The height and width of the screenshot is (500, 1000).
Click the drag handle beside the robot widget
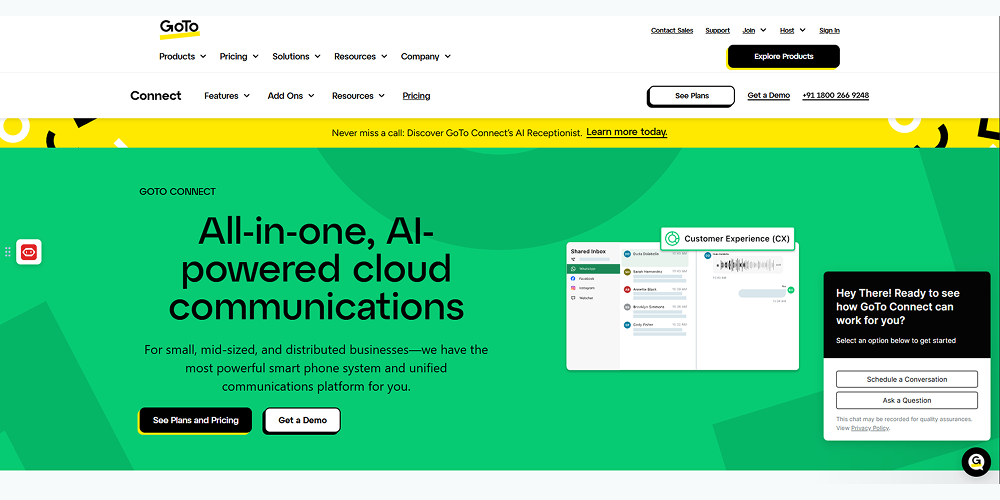(x=8, y=252)
